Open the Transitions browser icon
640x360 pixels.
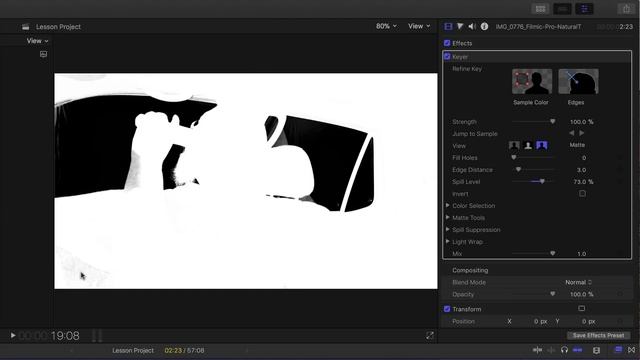[632, 350]
